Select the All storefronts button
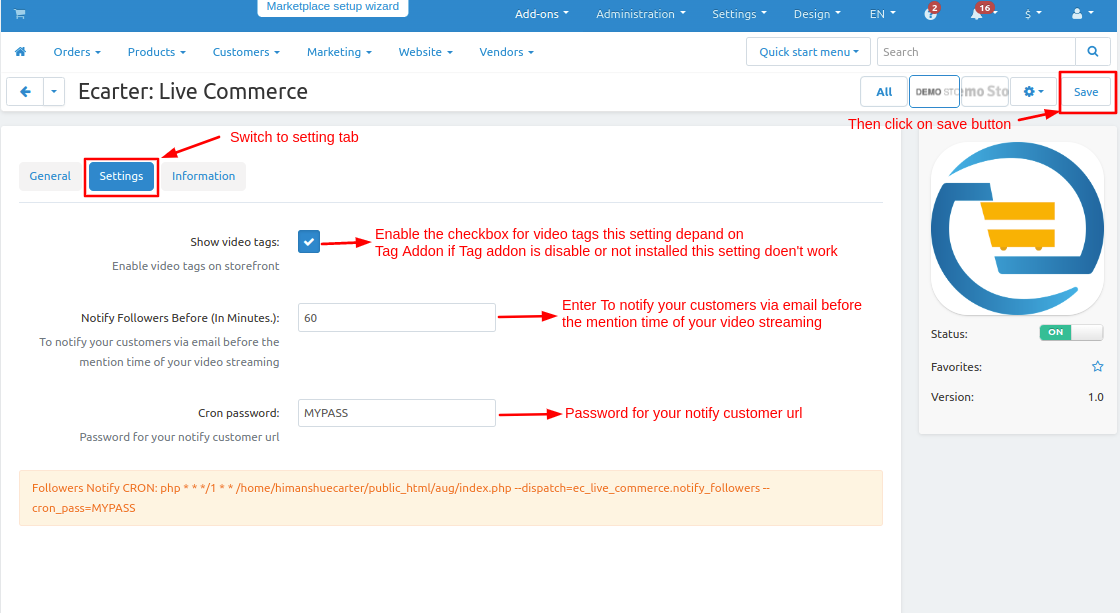 [x=884, y=91]
